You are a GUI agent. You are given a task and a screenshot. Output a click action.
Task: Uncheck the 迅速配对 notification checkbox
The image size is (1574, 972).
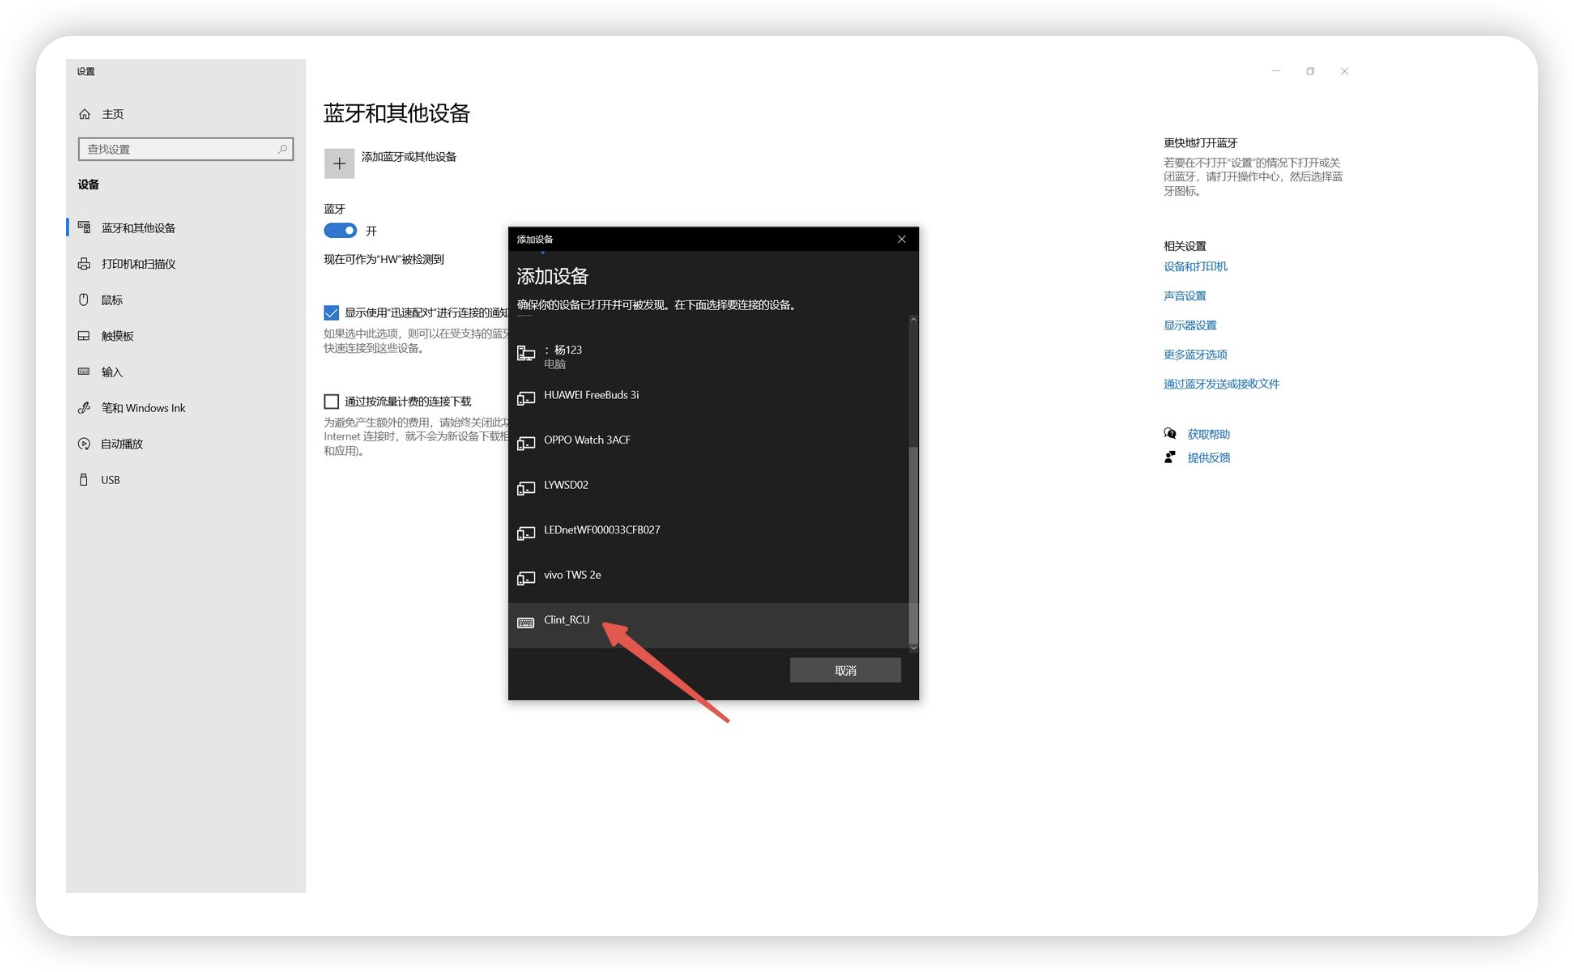[331, 313]
